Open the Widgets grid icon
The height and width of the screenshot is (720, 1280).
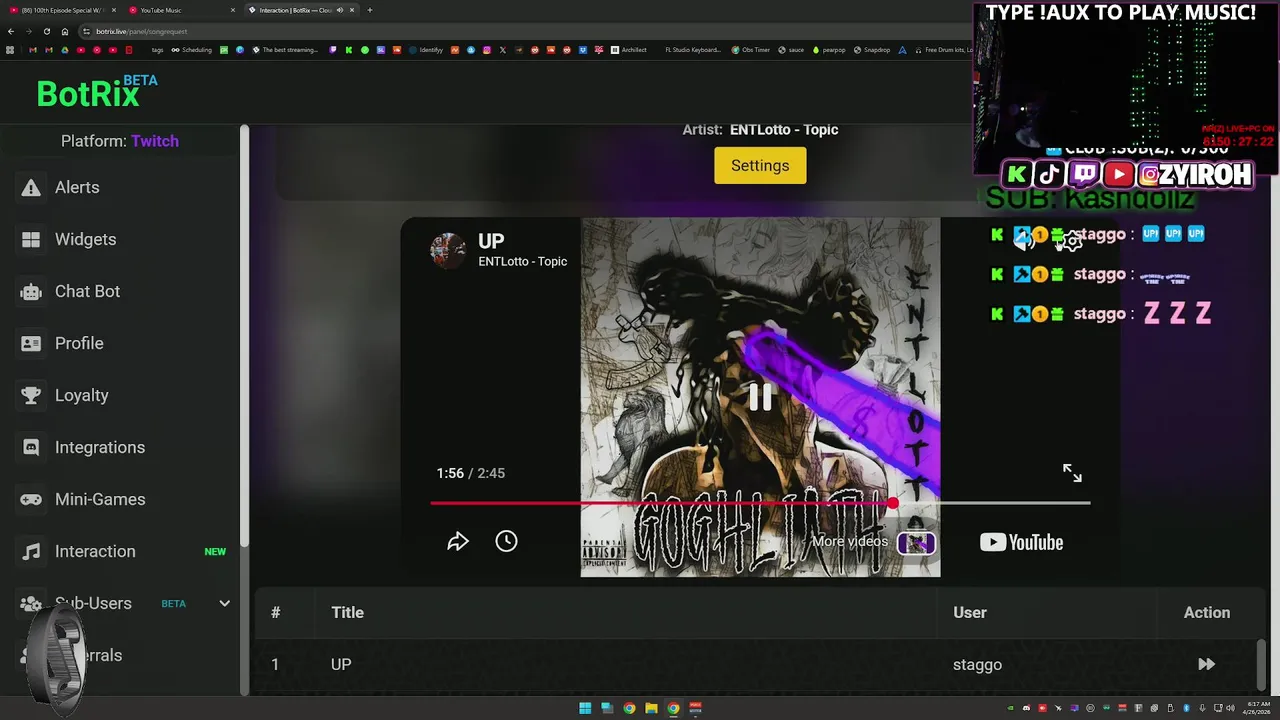(31, 239)
